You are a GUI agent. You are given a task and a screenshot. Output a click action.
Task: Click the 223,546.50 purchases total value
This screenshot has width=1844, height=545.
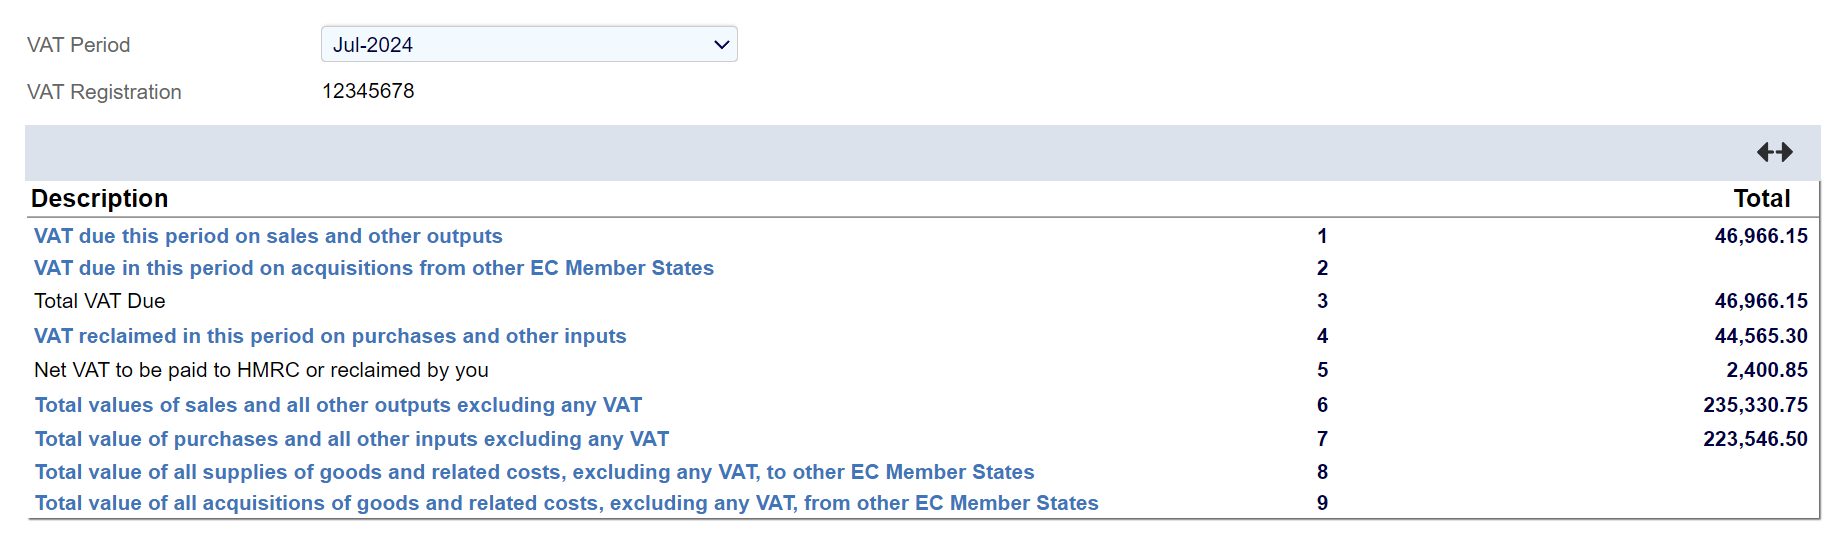(1755, 439)
